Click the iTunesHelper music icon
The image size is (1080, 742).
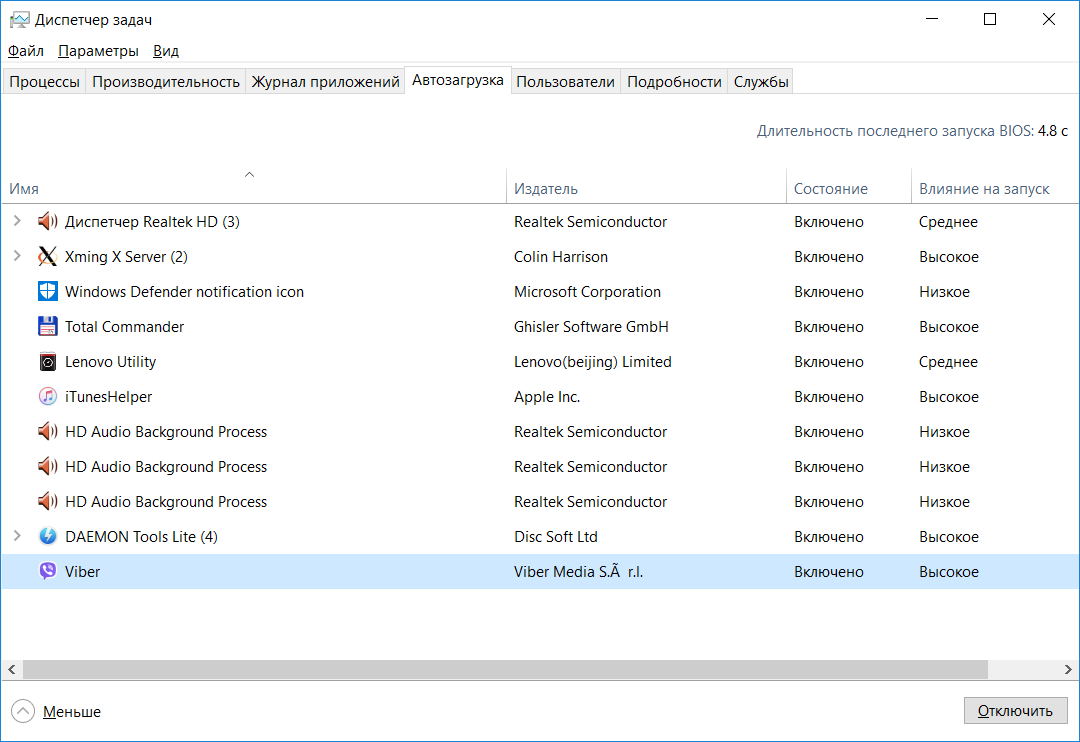point(48,397)
